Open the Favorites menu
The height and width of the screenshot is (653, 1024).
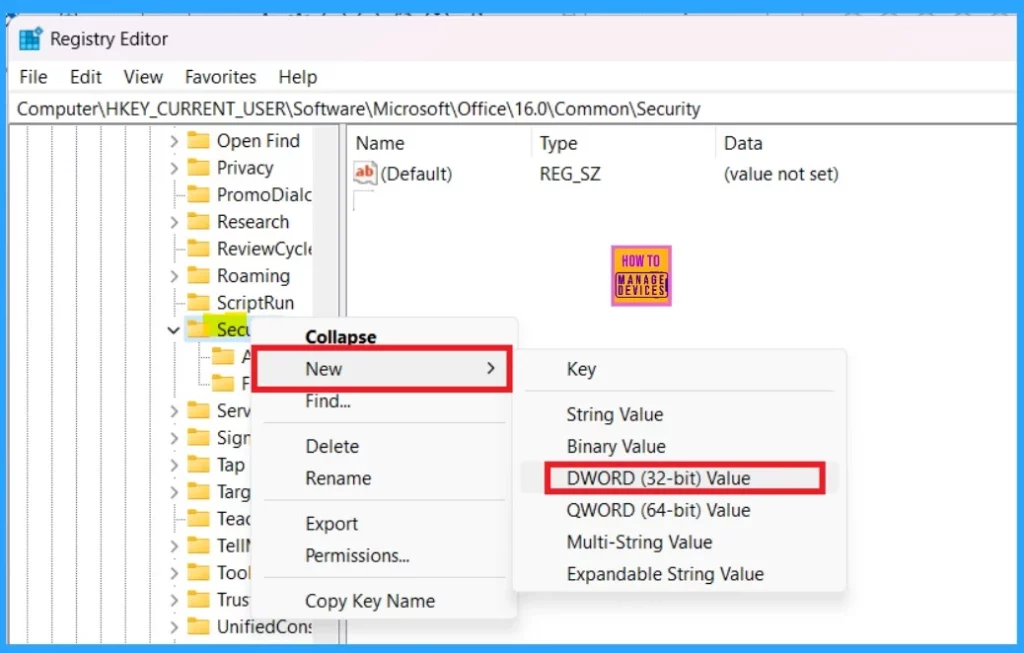coord(221,77)
